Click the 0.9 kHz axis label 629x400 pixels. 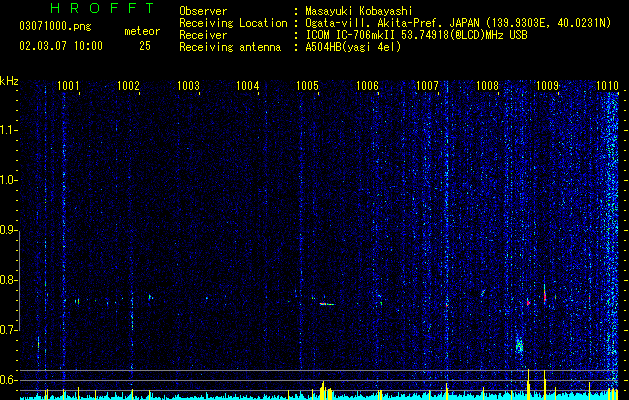[x=8, y=230]
